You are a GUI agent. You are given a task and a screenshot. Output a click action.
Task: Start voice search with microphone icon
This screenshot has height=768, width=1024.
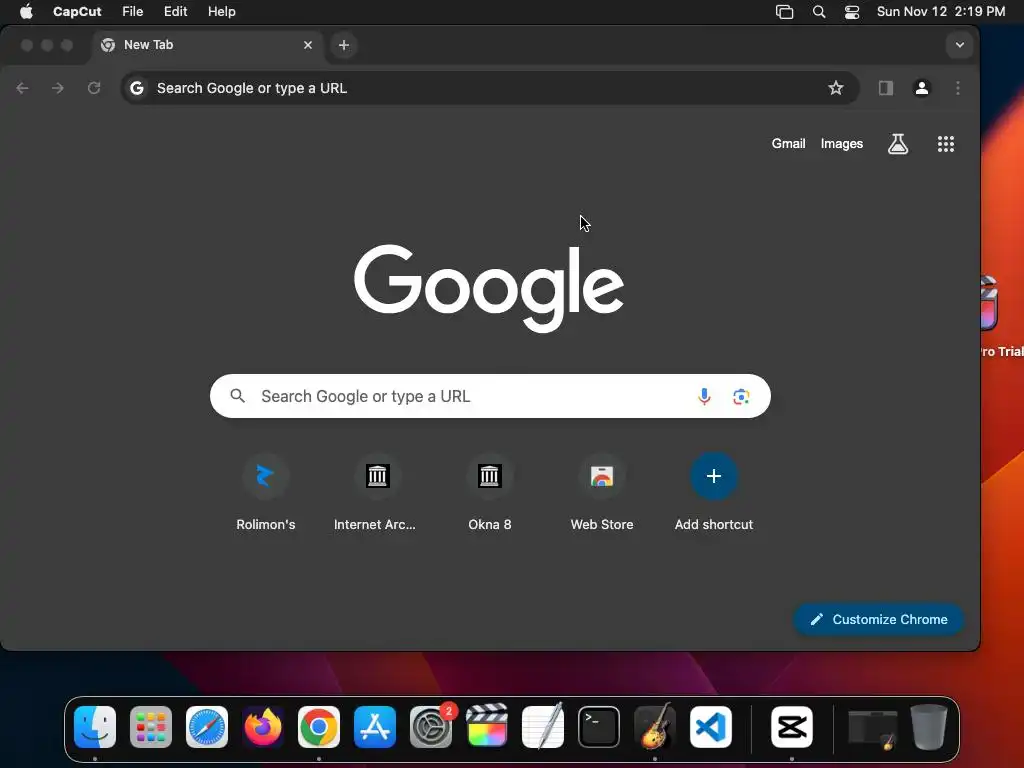pos(704,396)
